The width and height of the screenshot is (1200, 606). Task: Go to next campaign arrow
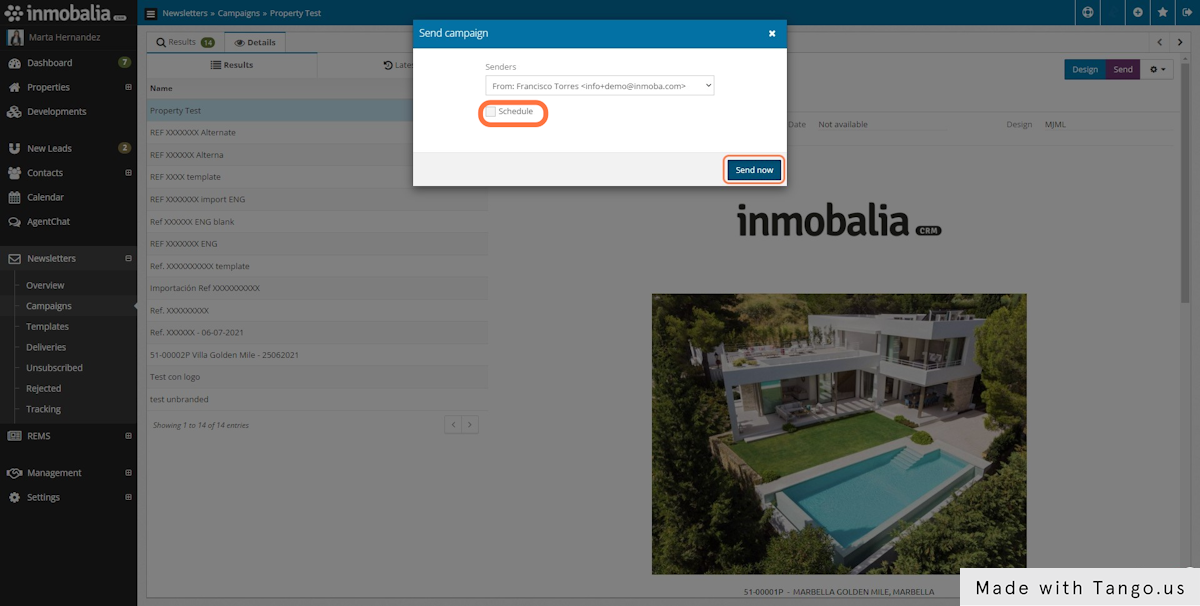(x=1186, y=42)
